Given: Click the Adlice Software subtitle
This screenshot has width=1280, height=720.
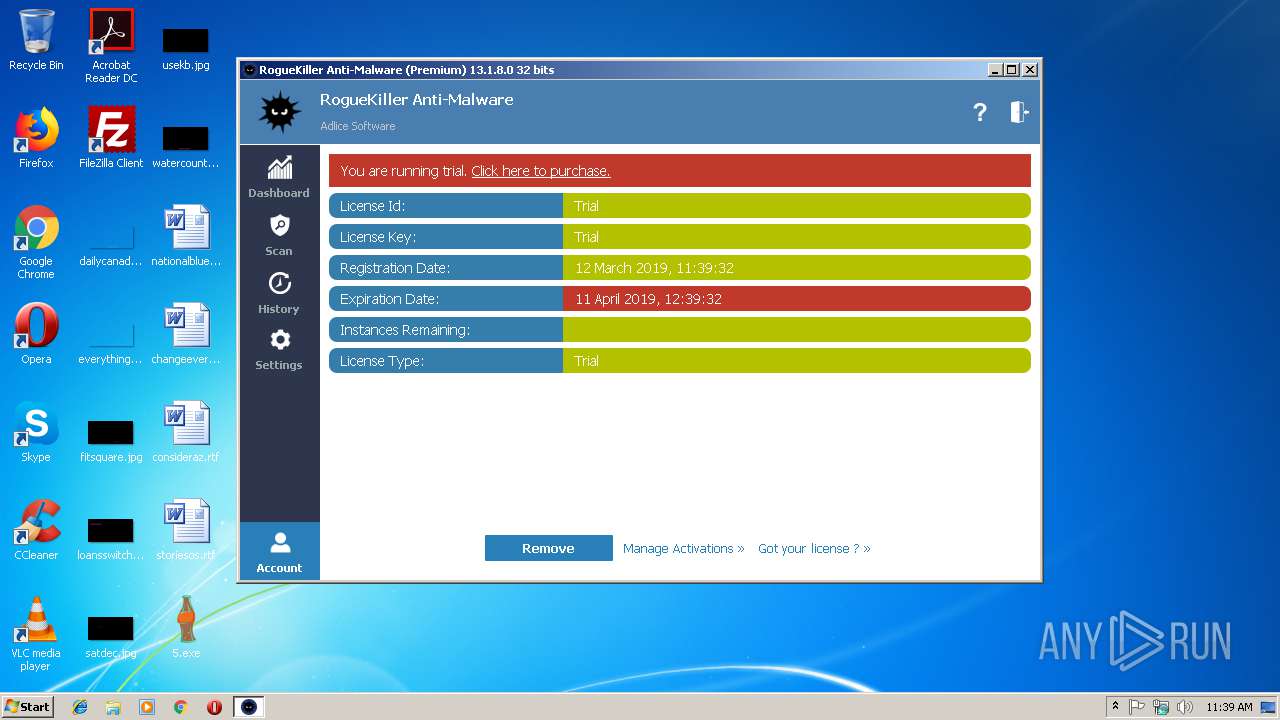Looking at the screenshot, I should 358,126.
